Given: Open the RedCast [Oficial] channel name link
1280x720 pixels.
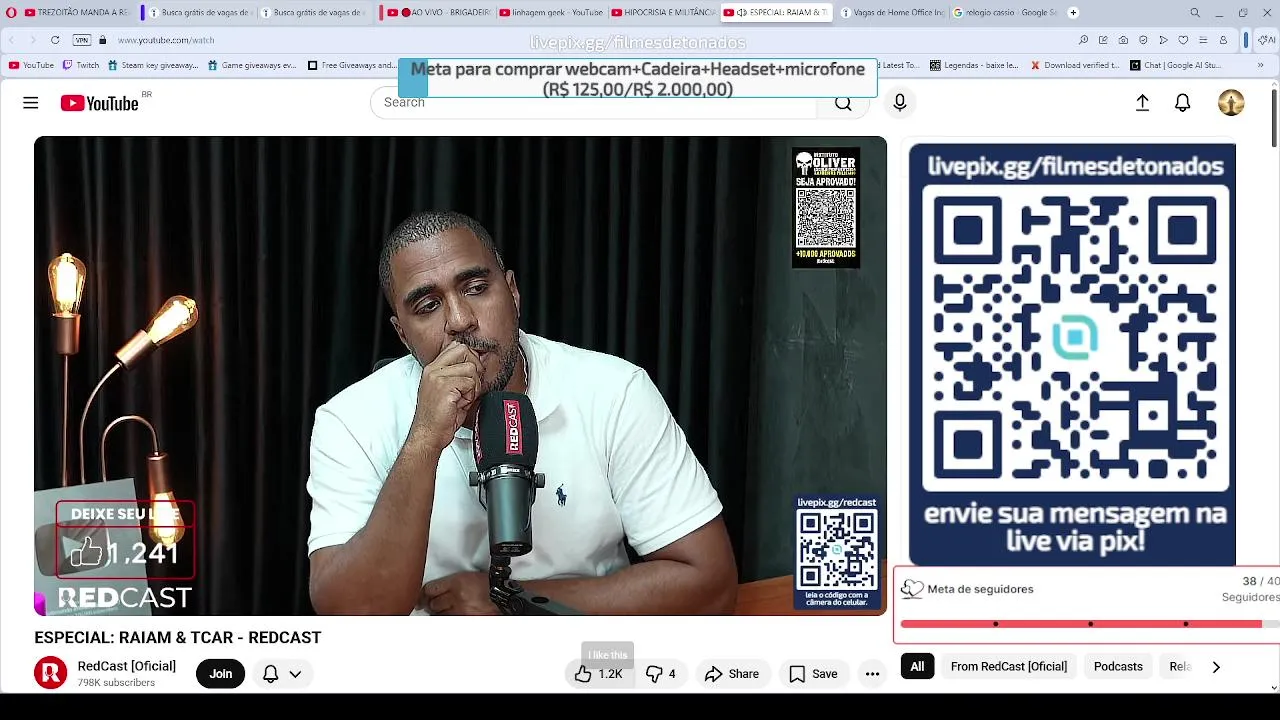Looking at the screenshot, I should (x=127, y=666).
